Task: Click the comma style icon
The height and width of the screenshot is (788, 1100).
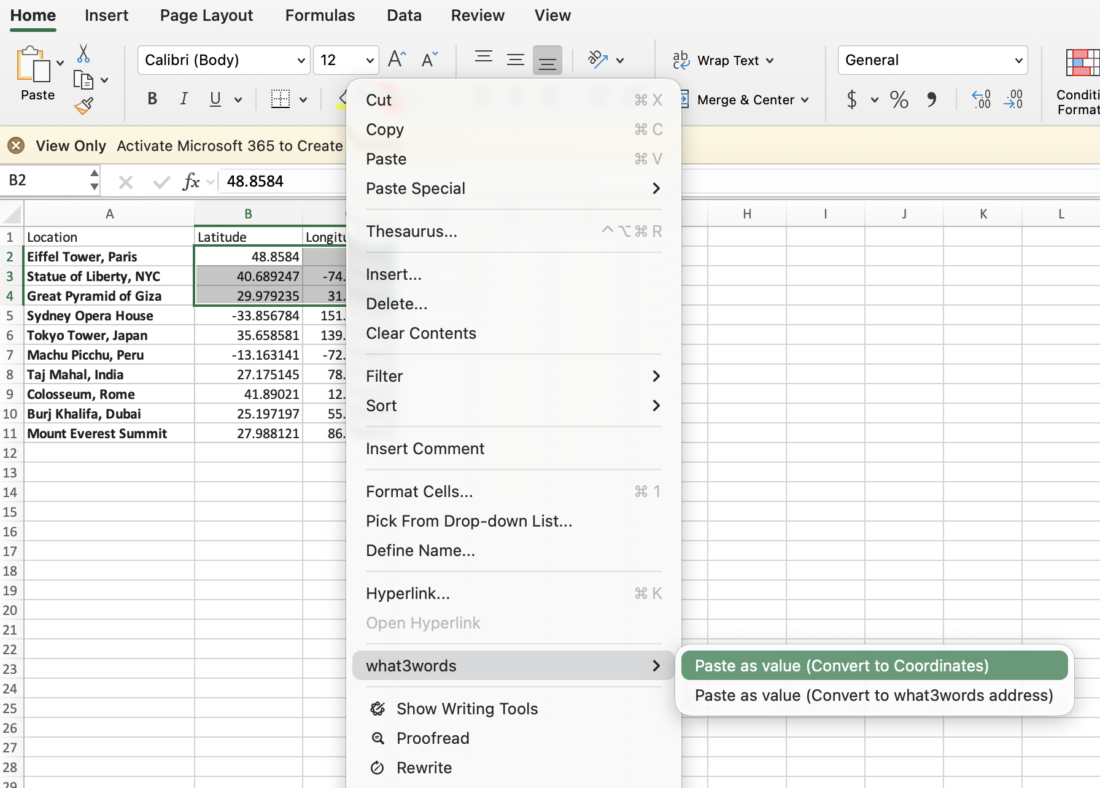Action: click(932, 100)
